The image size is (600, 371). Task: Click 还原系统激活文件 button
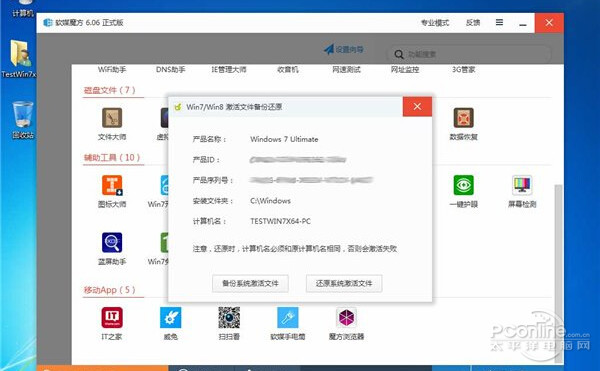344,283
